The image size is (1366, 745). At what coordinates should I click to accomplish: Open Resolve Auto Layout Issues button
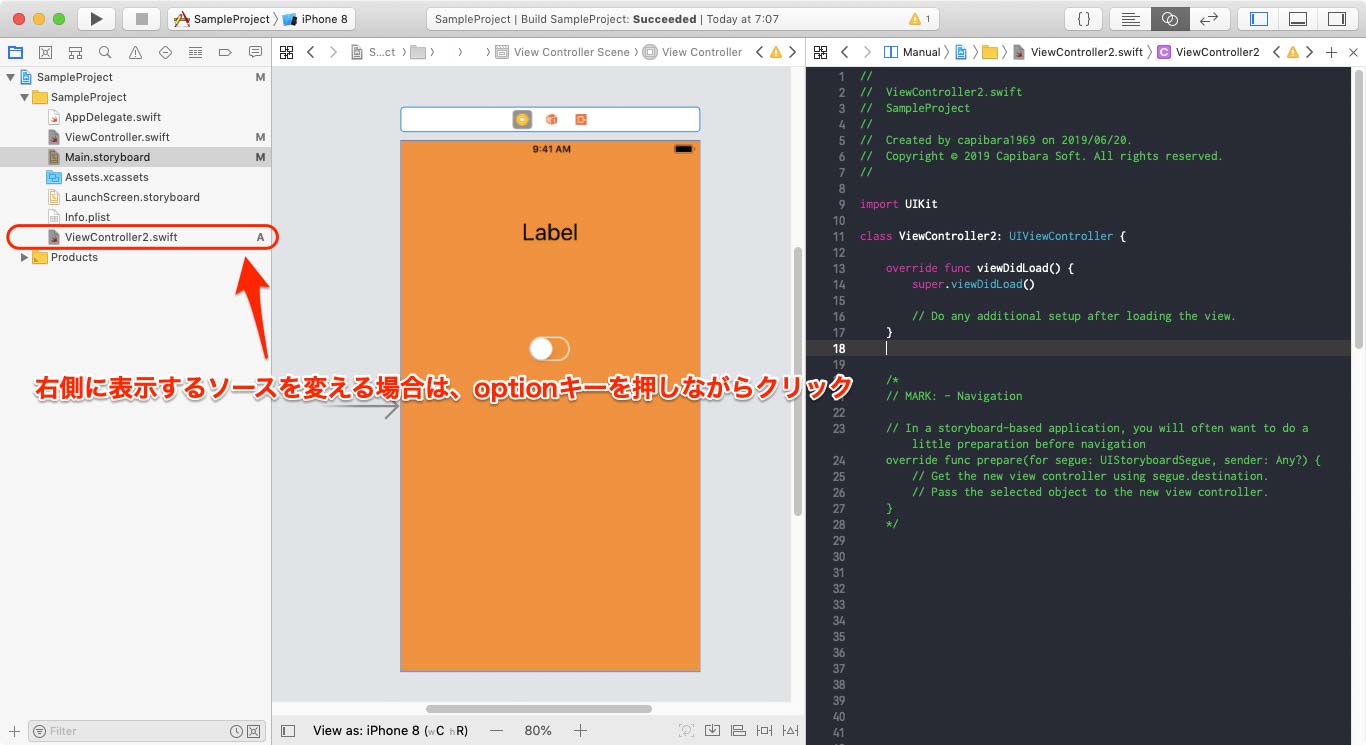click(x=790, y=731)
